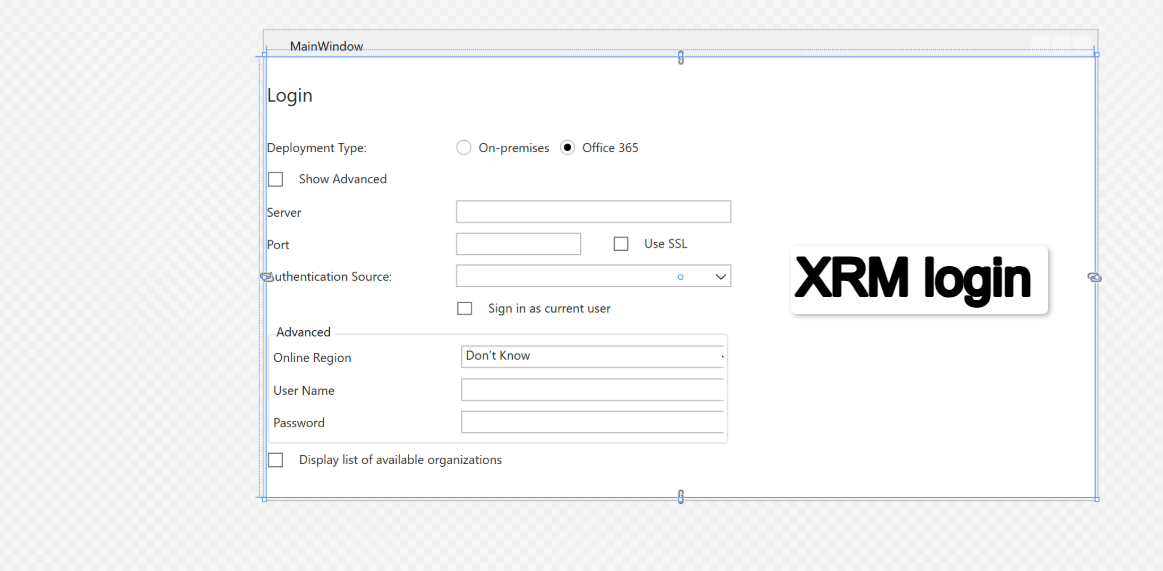Viewport: 1163px width, 571px height.
Task: Click into the Server text field
Action: [593, 212]
